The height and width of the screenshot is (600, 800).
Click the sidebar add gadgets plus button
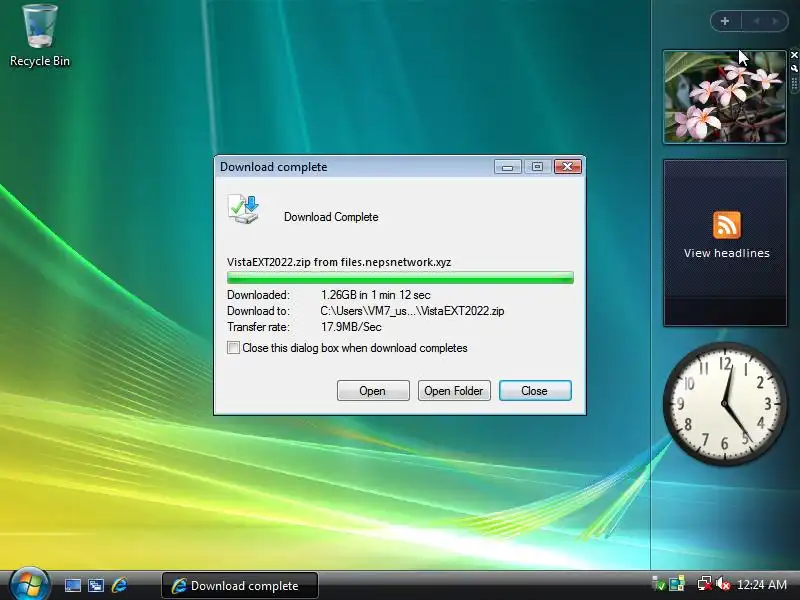725,21
